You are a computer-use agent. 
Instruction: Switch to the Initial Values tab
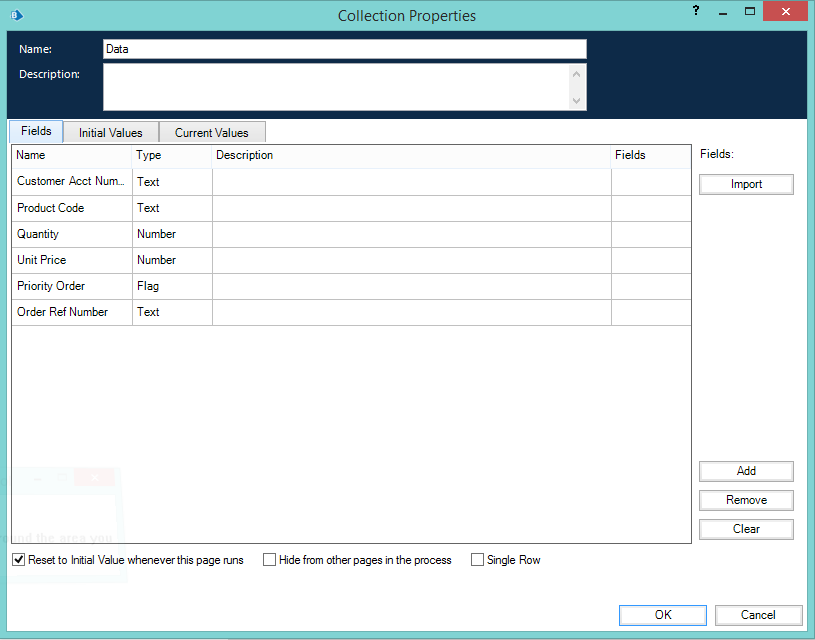pos(111,133)
